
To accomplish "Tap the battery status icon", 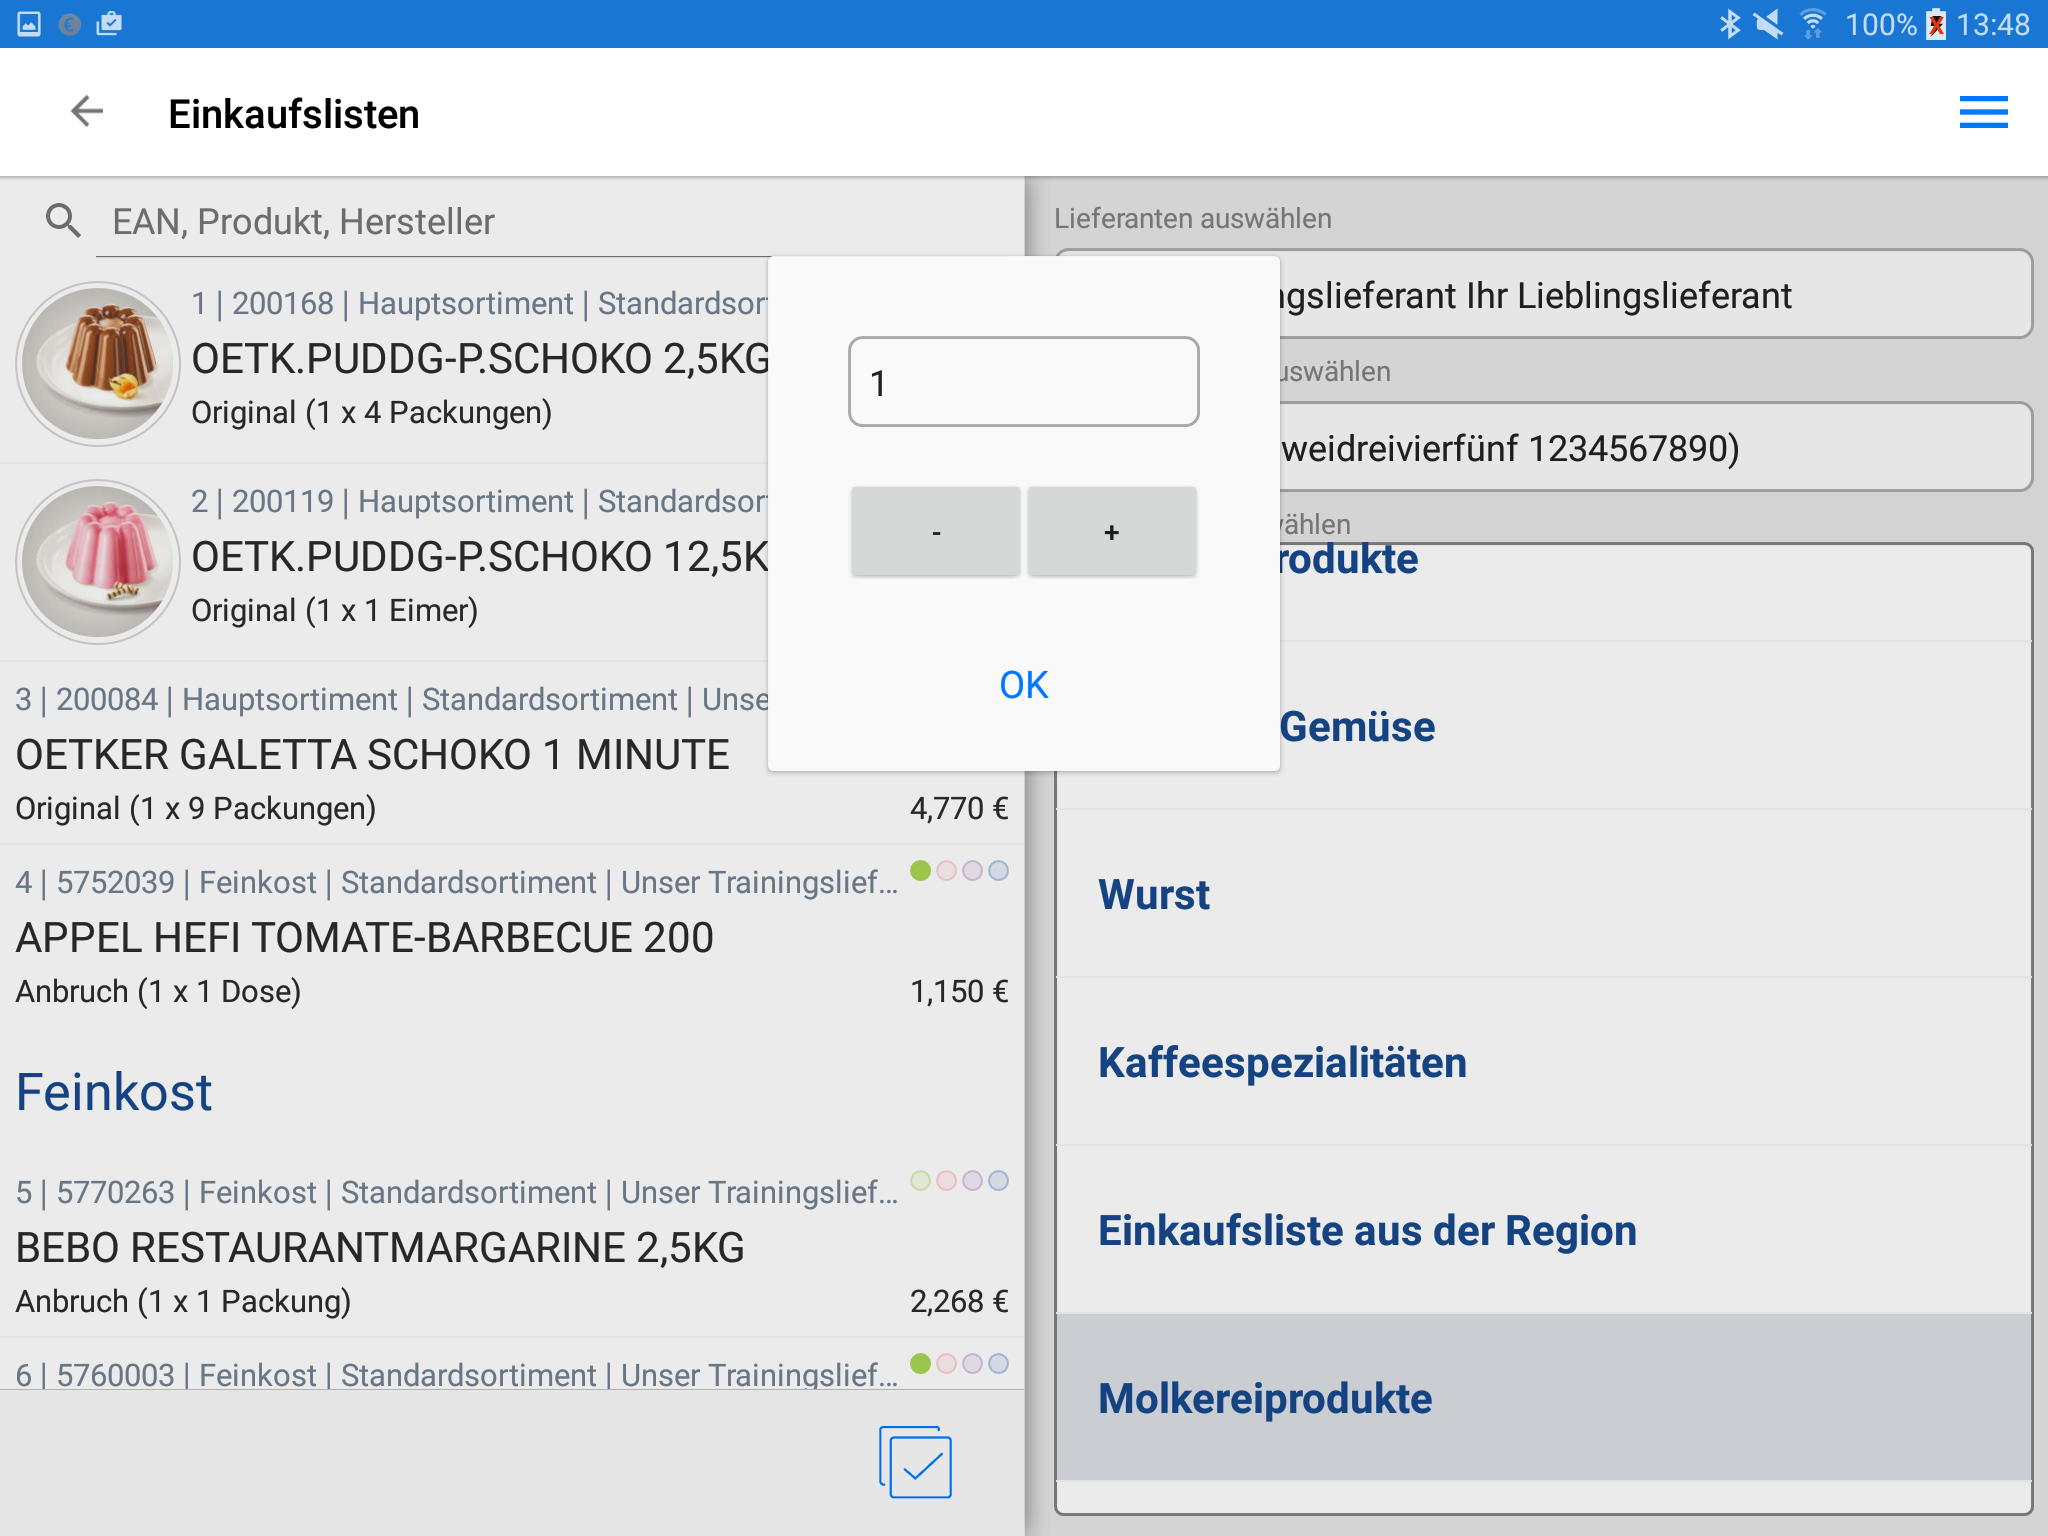I will [x=1936, y=24].
